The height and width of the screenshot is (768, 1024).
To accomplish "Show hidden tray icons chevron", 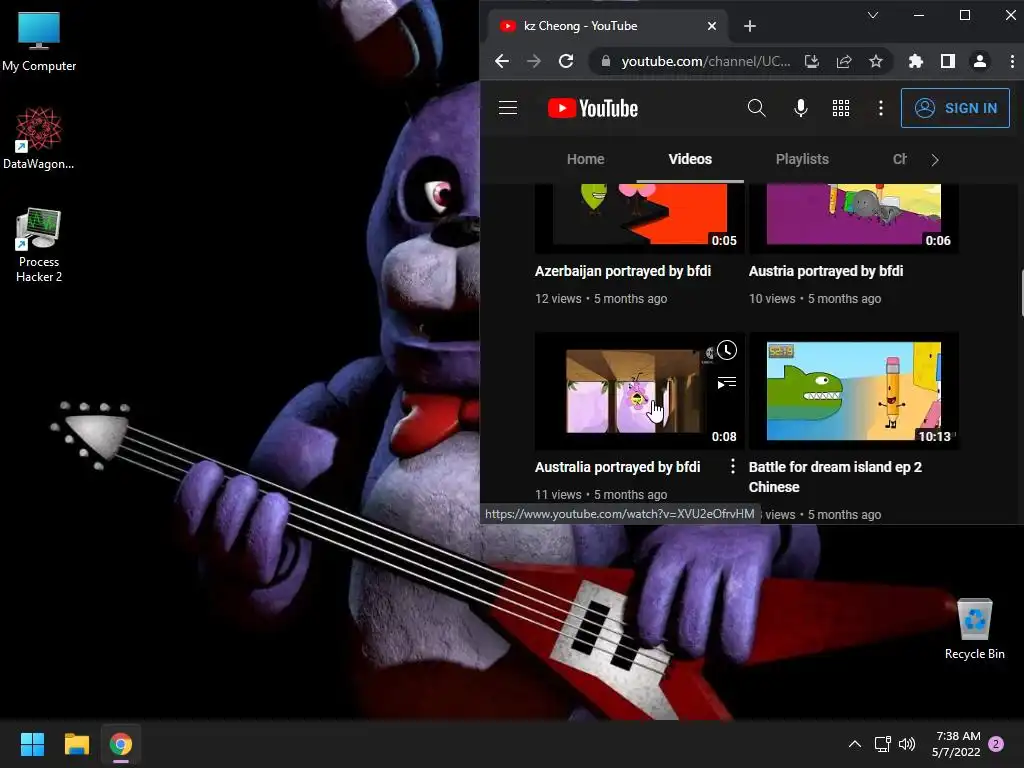I will (x=854, y=744).
